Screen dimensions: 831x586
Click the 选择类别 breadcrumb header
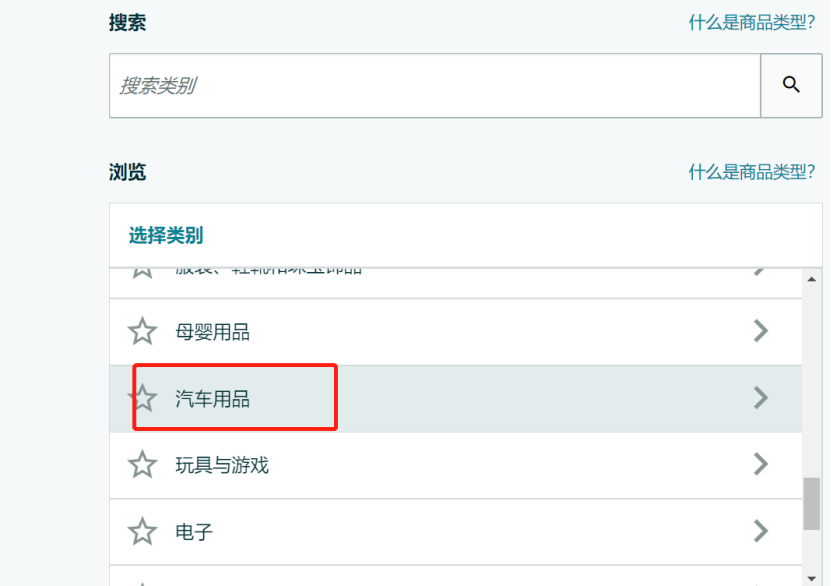pyautogui.click(x=166, y=235)
